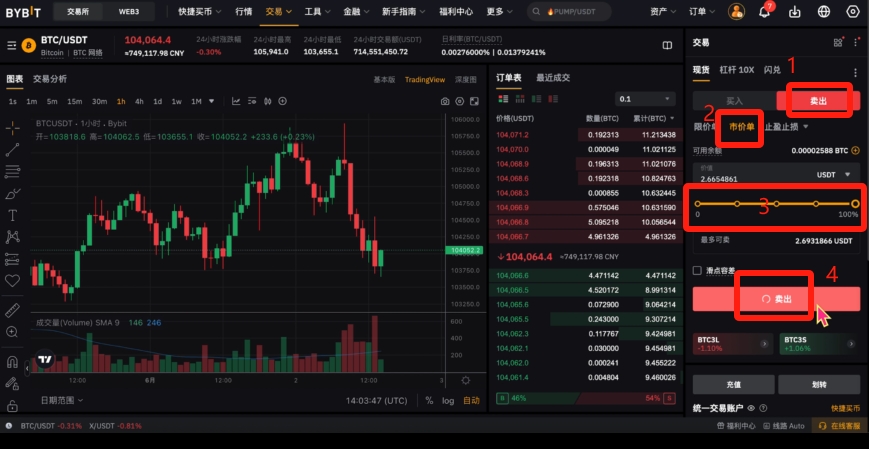869x449 pixels.
Task: Show both bids and asks in order book
Action: [x=503, y=99]
